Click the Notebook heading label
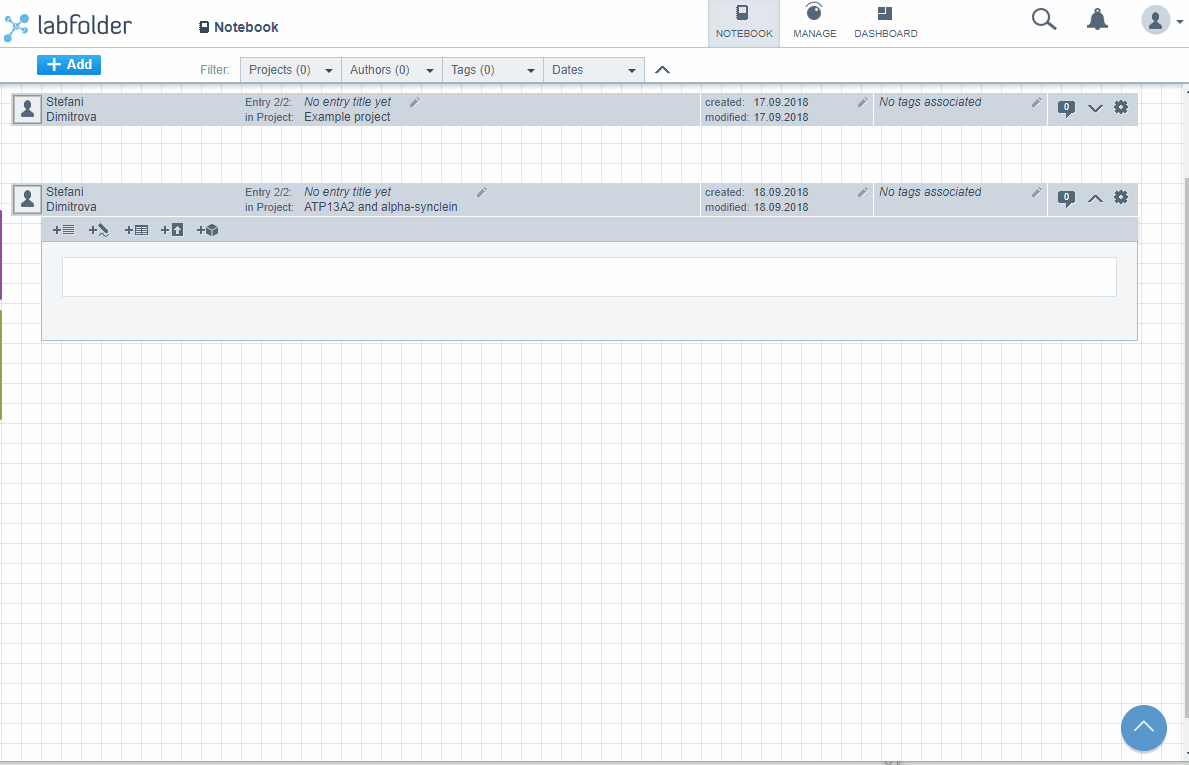The width and height of the screenshot is (1189, 765). pyautogui.click(x=238, y=27)
